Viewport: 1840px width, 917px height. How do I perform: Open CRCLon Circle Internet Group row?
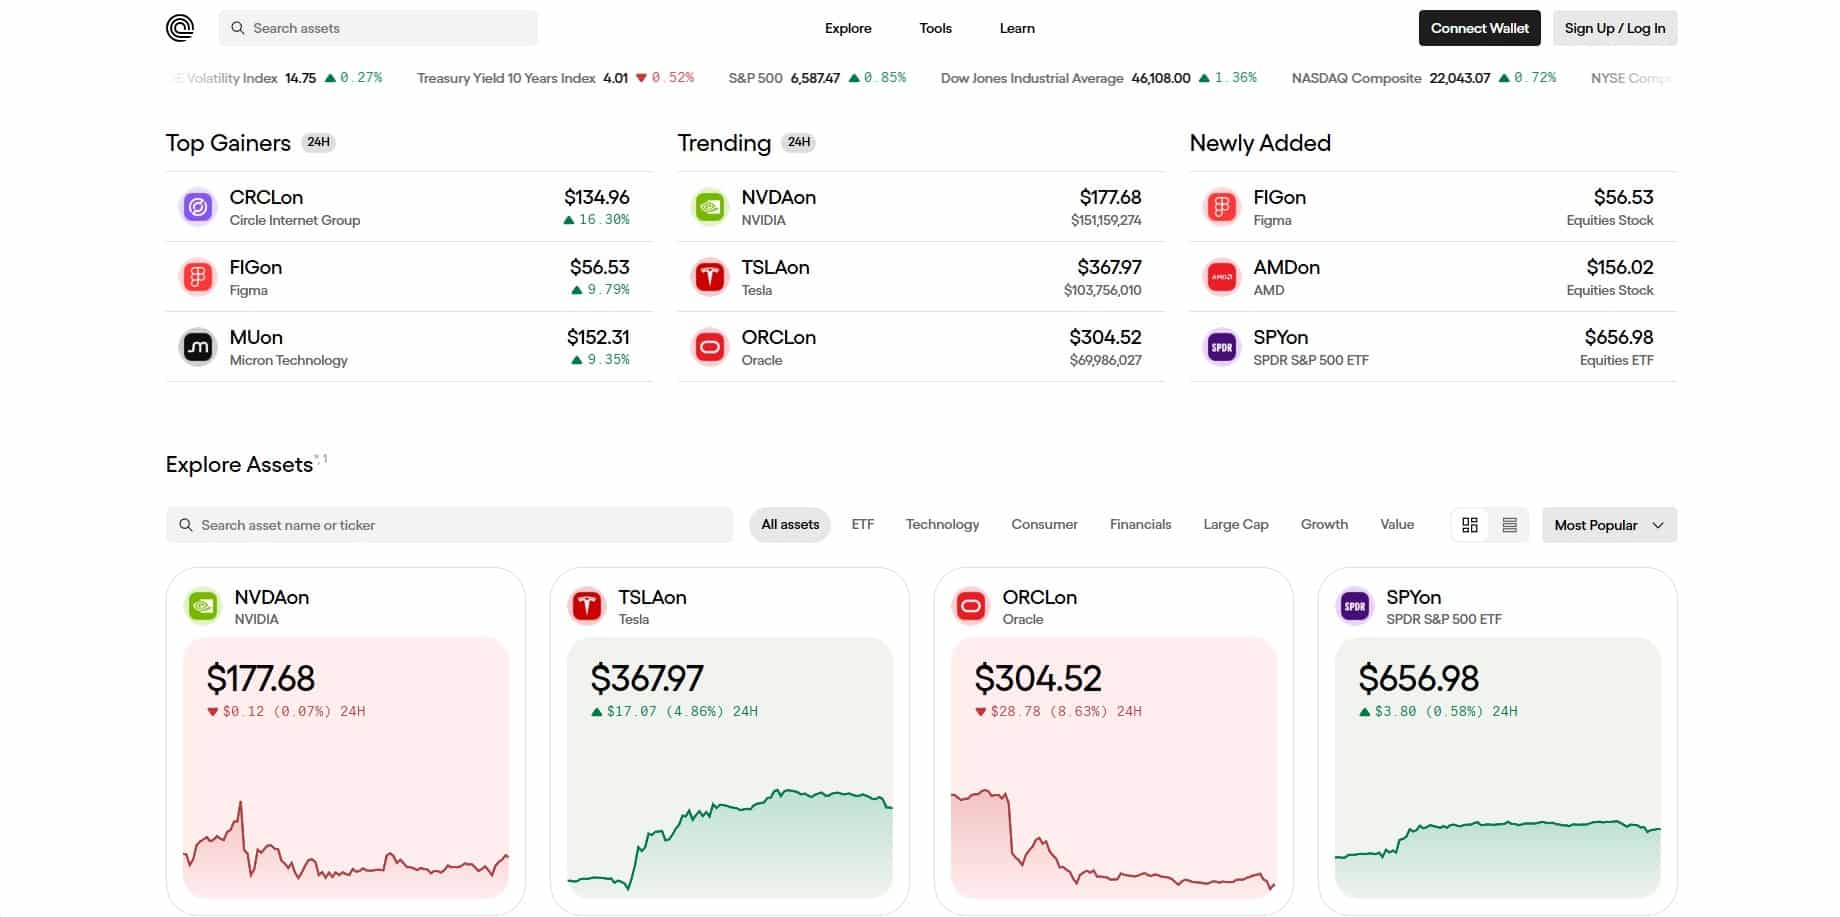(409, 207)
